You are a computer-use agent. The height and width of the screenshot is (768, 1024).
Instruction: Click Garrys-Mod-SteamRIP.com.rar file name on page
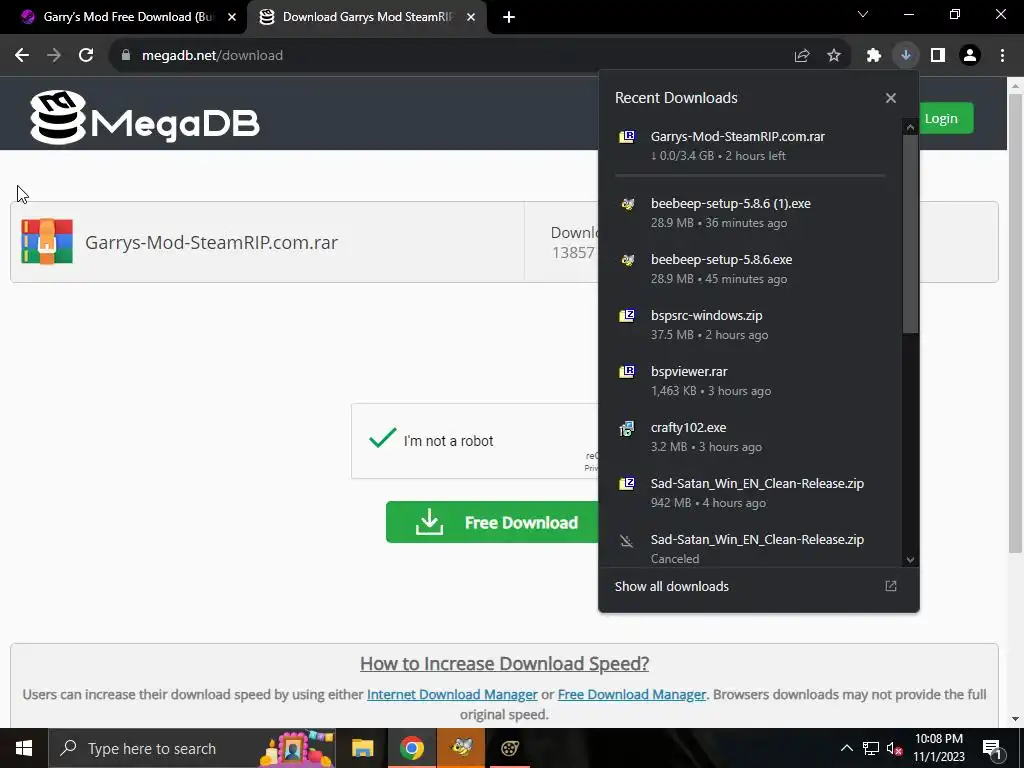click(x=212, y=242)
